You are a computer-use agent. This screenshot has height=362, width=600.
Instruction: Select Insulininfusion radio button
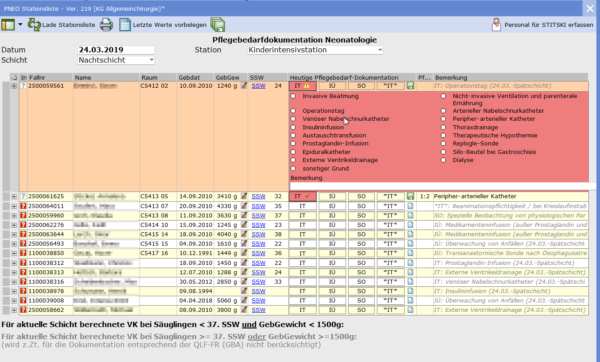pos(293,127)
